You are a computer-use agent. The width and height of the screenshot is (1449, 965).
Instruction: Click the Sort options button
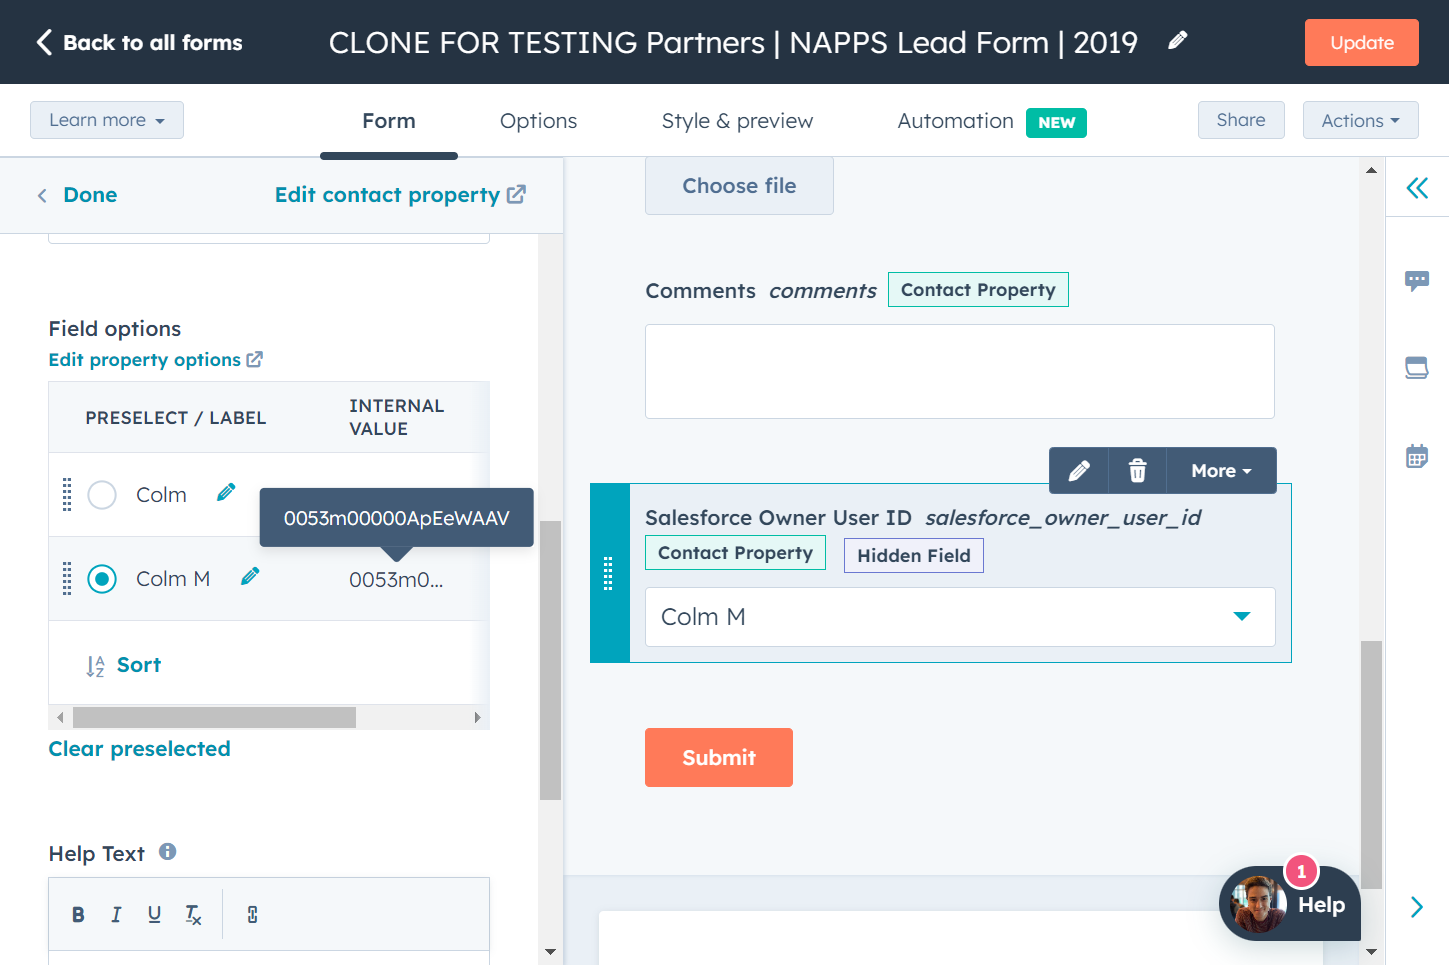124,665
